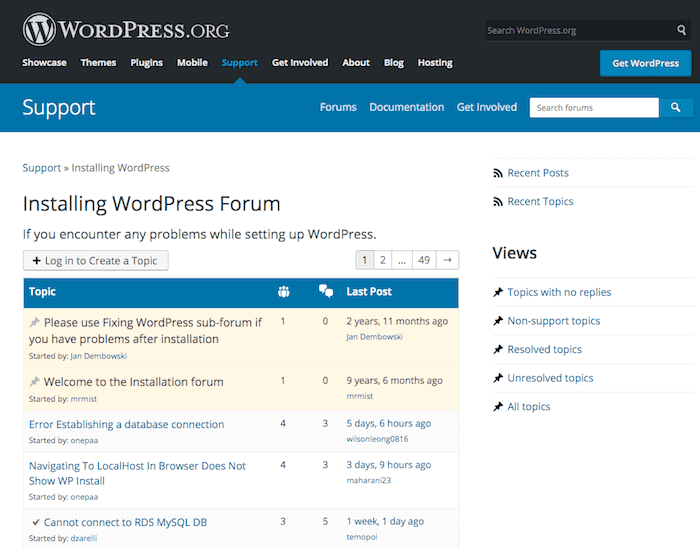Viewport: 700px width, 549px height.
Task: Open Documentation in the blue Support bar
Action: pos(407,107)
